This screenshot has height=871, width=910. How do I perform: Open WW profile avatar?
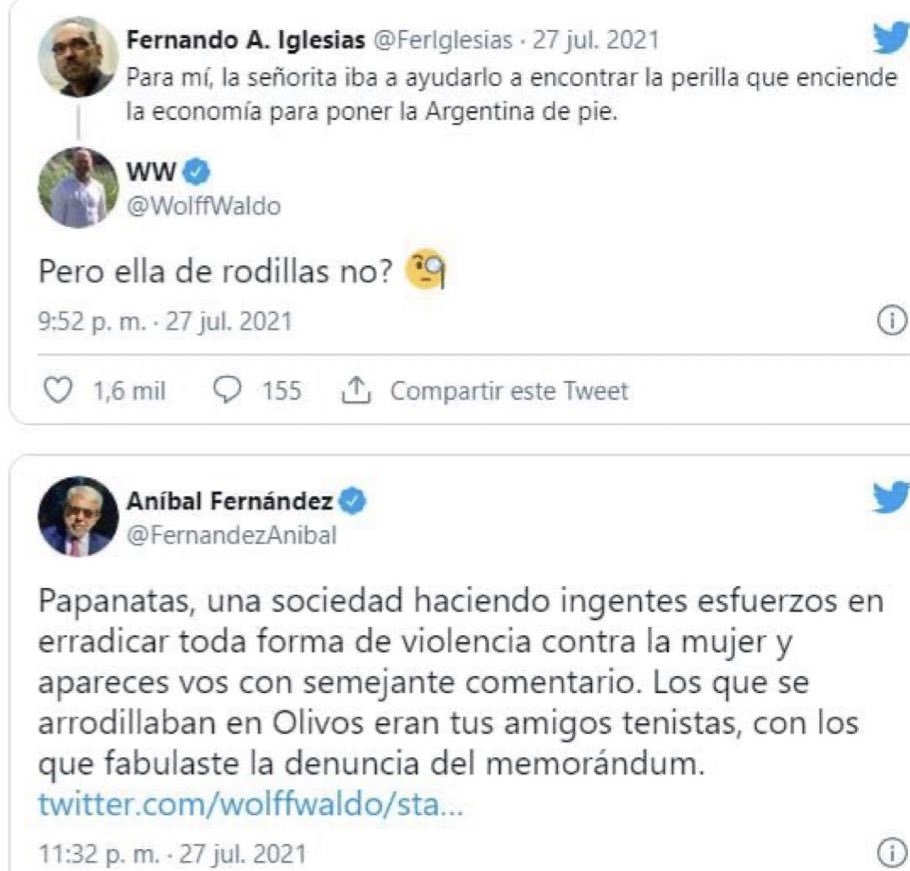tap(78, 187)
